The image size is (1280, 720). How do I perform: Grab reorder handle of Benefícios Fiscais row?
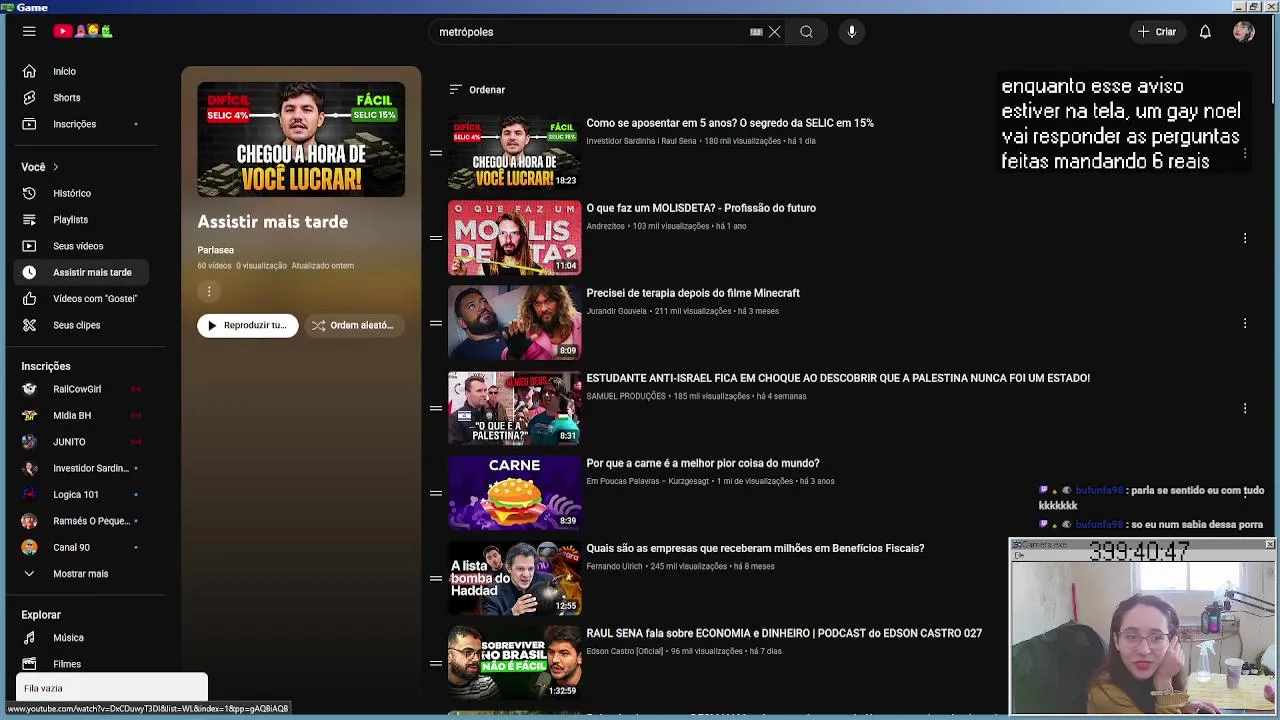tap(436, 578)
